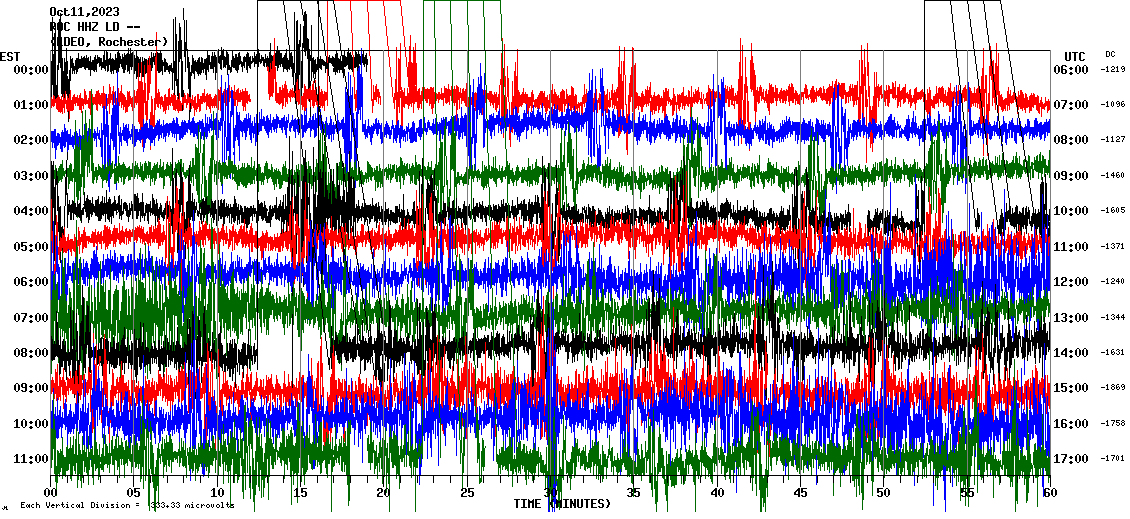Select the DC value -1219
This screenshot has height=519, width=1130.
point(1113,69)
